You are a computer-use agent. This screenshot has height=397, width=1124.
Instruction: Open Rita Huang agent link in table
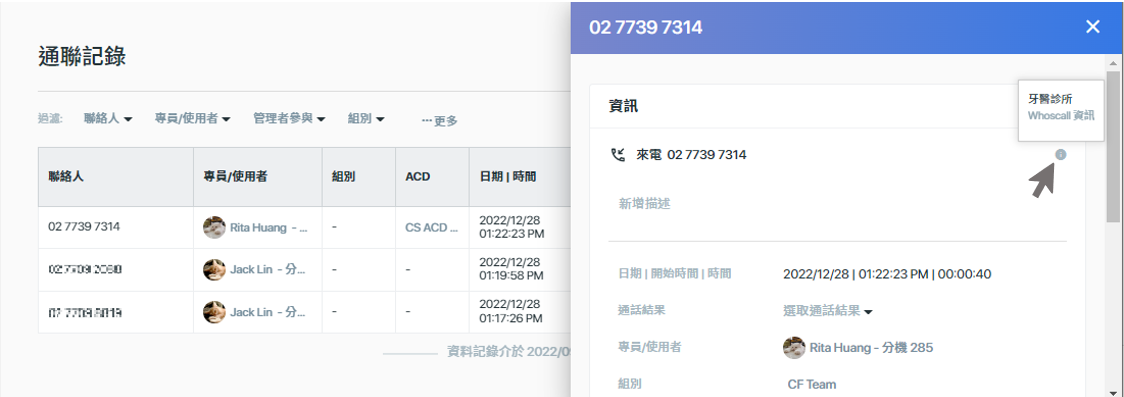[269, 228]
